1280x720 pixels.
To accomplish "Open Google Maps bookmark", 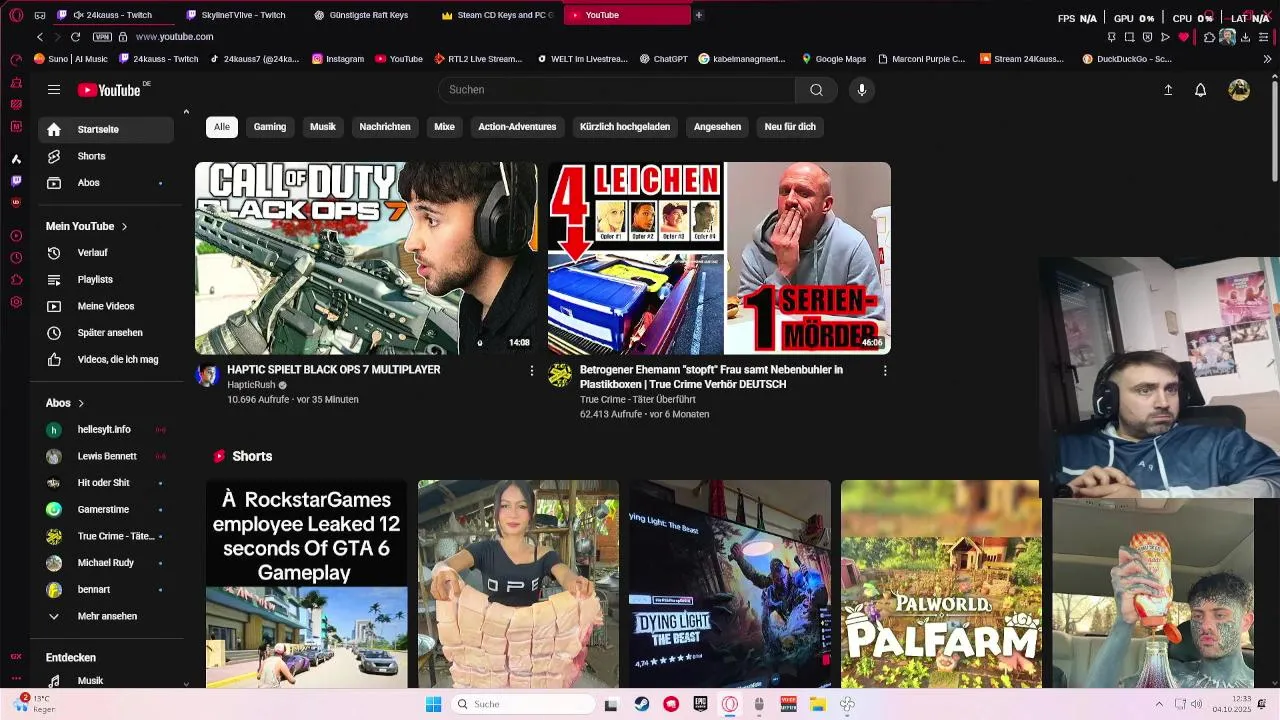I will (834, 59).
